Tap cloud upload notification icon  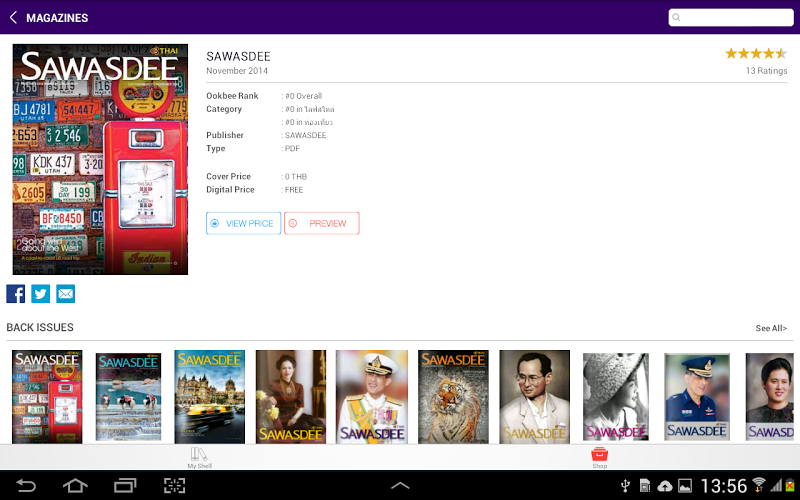(664, 486)
